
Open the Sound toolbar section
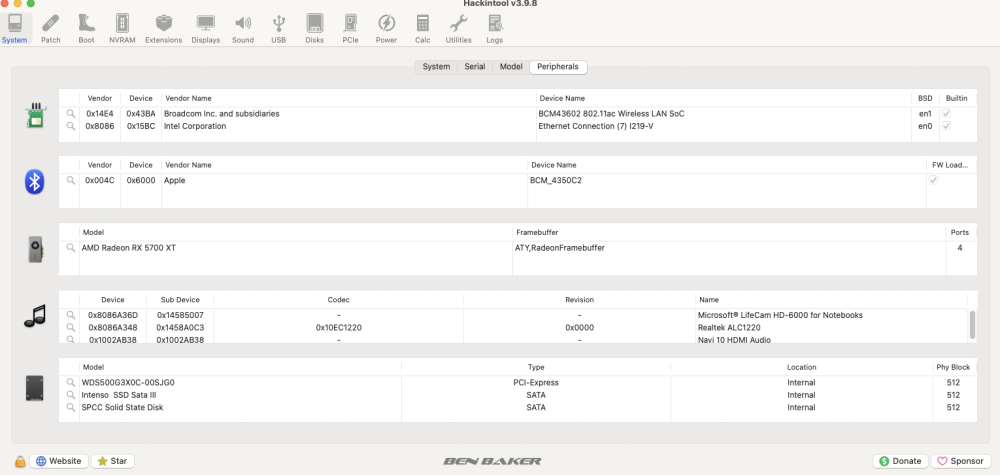coord(243,29)
